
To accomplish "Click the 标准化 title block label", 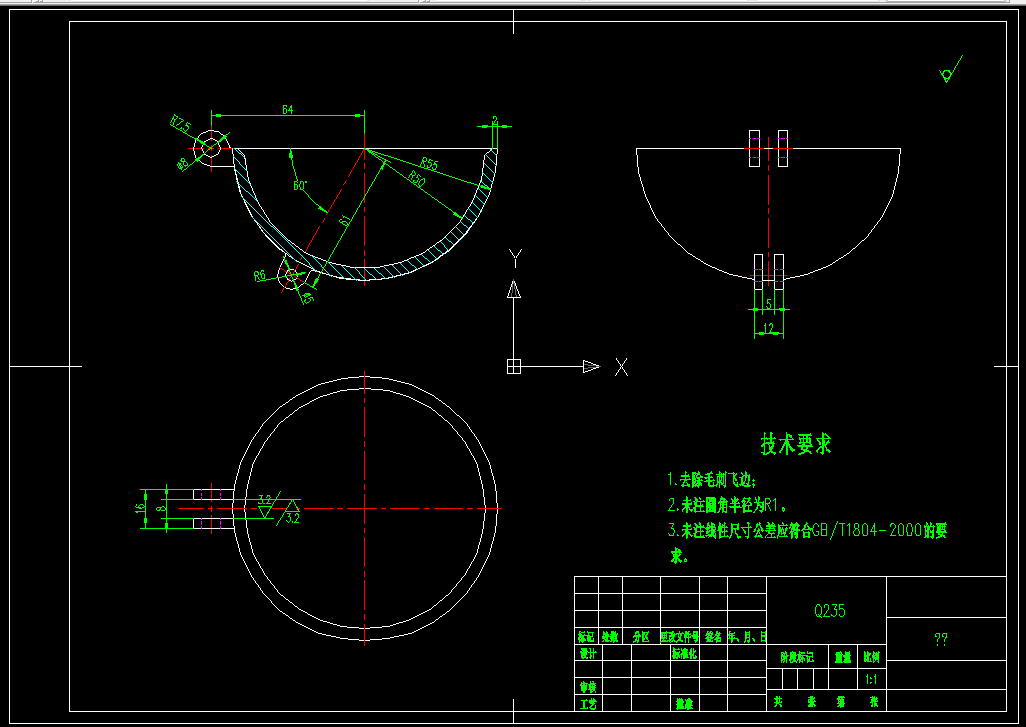I will (x=684, y=653).
